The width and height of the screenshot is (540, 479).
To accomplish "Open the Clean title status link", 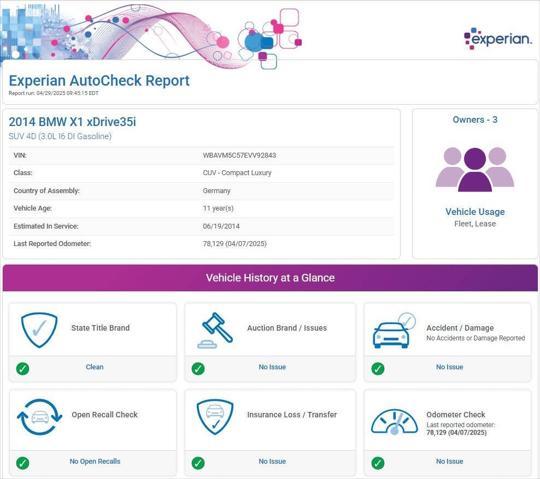I will coord(94,367).
